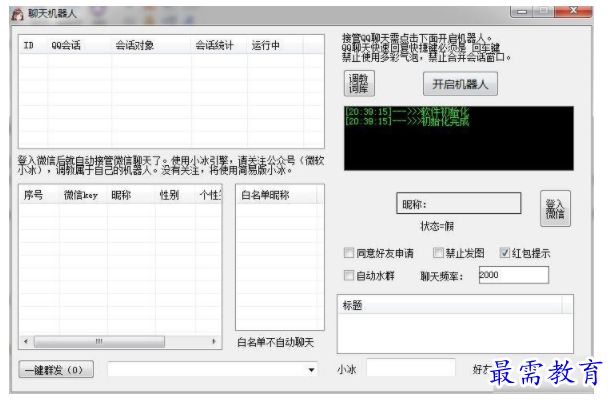Image resolution: width=611 pixels, height=404 pixels.
Task: Click the 运行中 column header
Action: [x=275, y=45]
